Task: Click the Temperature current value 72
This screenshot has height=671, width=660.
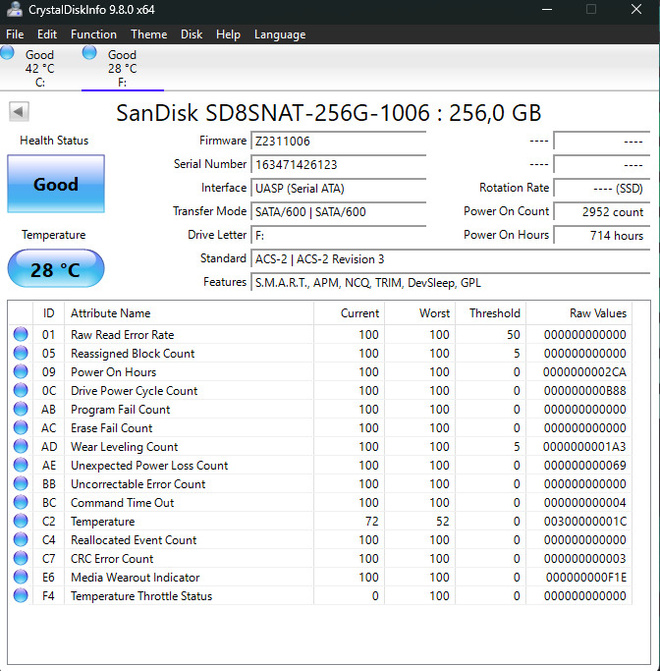Action: (372, 521)
